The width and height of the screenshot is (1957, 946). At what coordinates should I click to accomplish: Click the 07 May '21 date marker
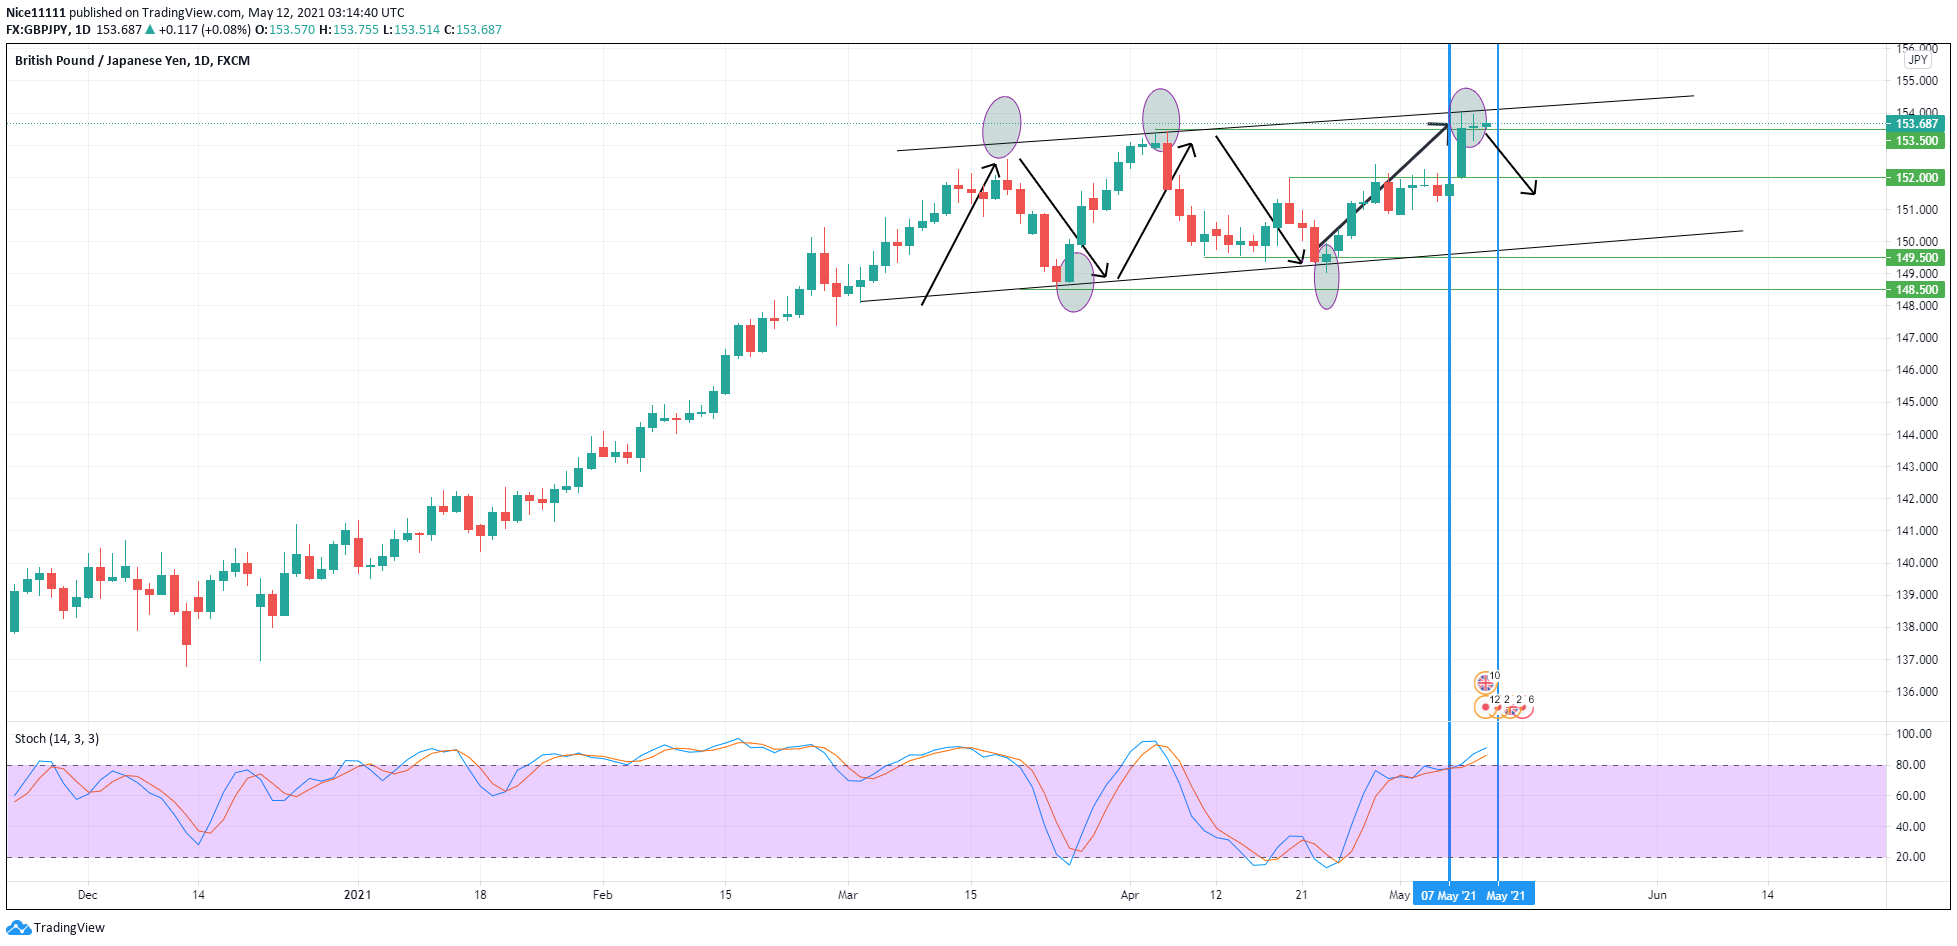pyautogui.click(x=1448, y=895)
